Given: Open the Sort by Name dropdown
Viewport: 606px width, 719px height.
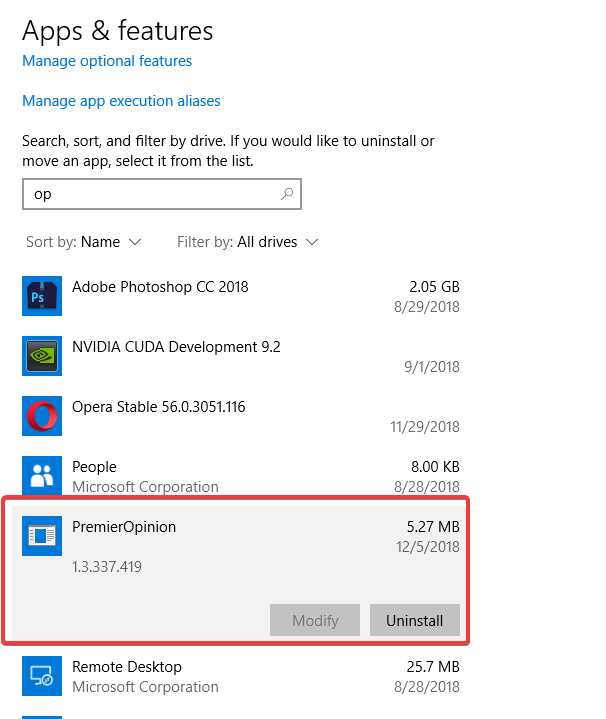Looking at the screenshot, I should click(x=83, y=242).
